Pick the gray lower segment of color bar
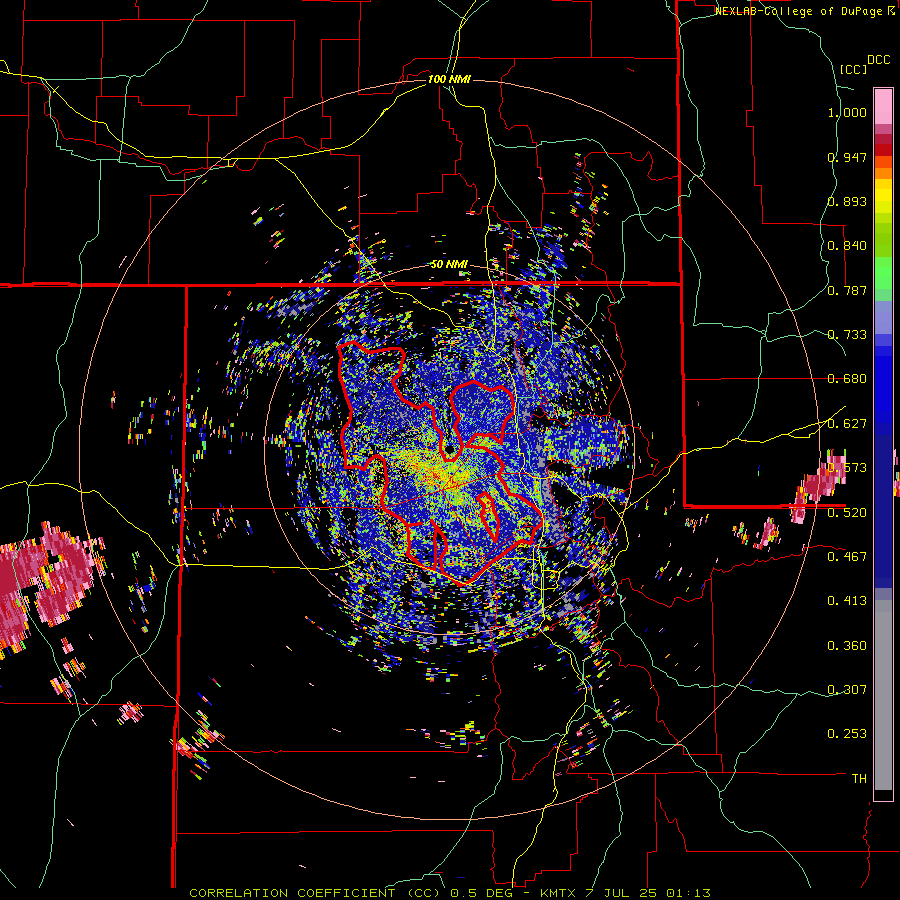The image size is (900, 900). click(883, 695)
